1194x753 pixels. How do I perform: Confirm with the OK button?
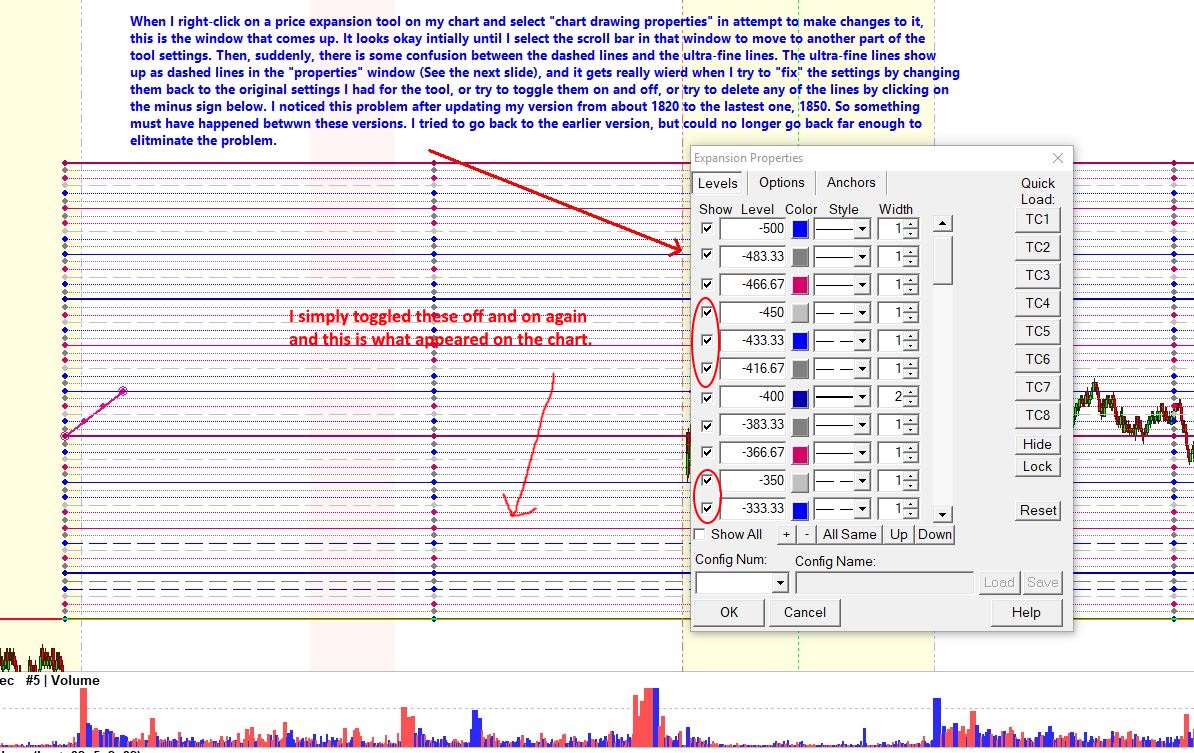729,612
